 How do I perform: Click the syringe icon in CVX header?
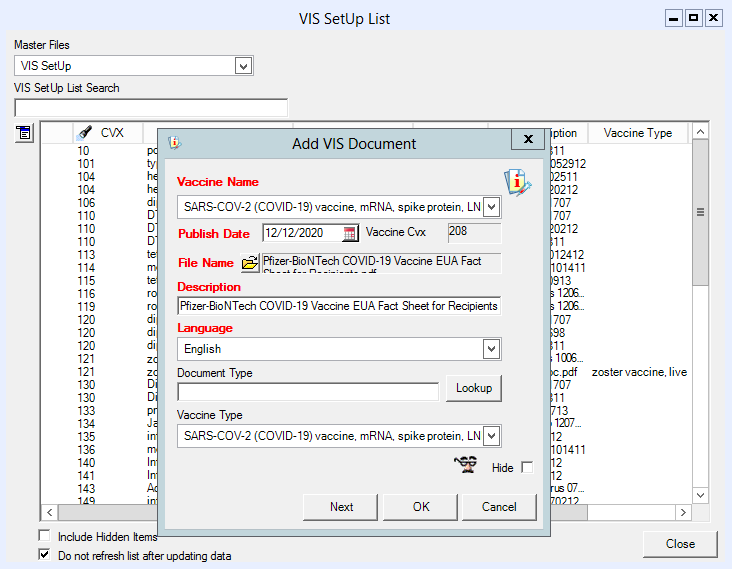[84, 133]
